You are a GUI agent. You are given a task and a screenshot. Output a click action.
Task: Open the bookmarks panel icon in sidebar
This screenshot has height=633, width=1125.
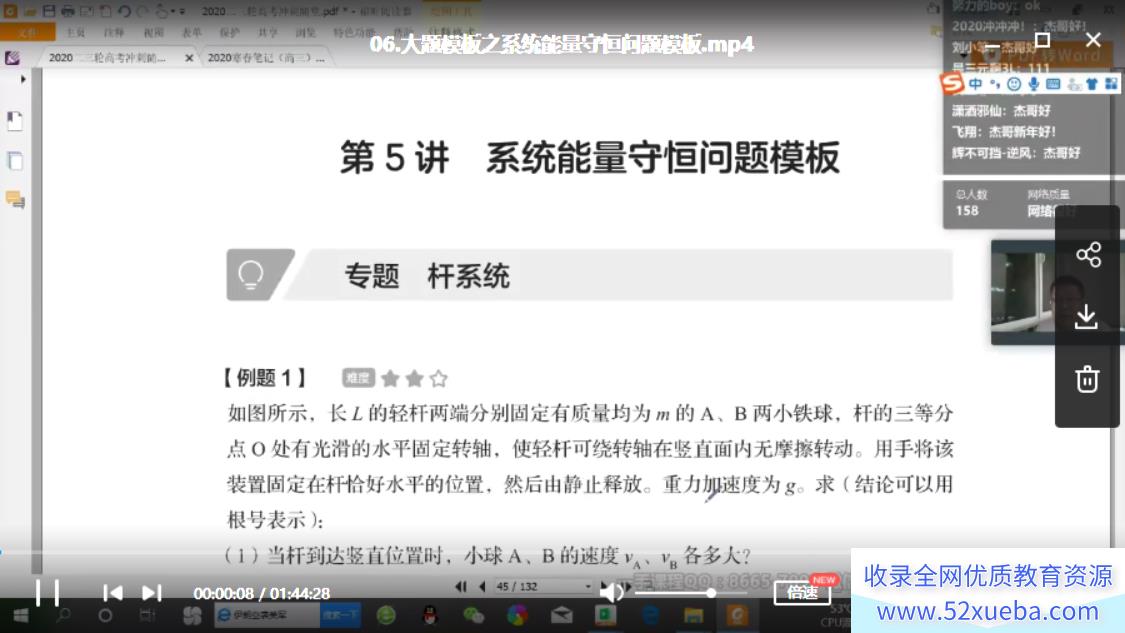pyautogui.click(x=14, y=121)
